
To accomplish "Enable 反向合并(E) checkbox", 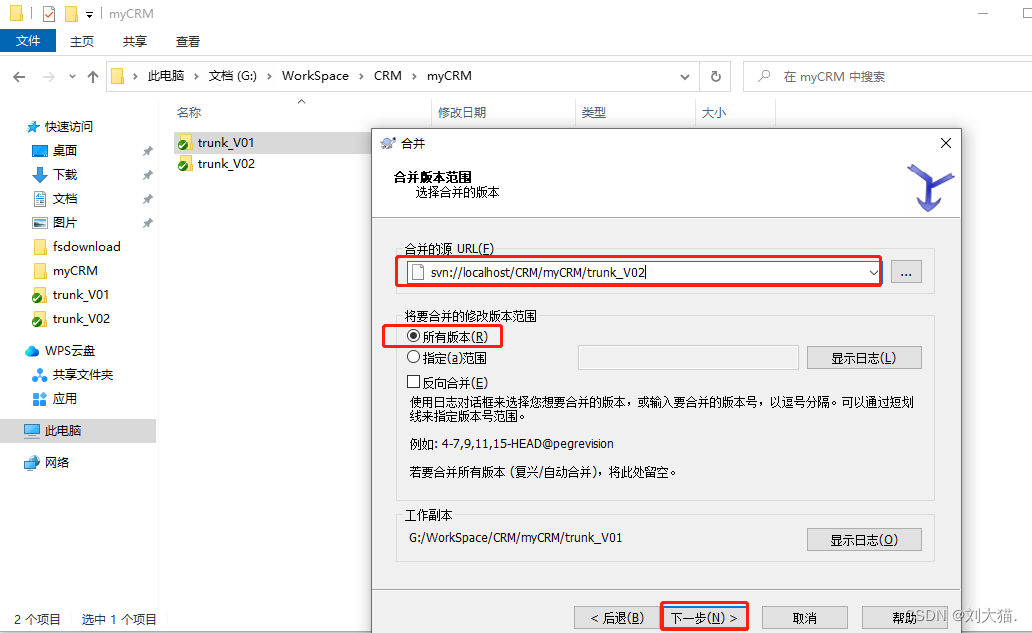I will (448, 382).
